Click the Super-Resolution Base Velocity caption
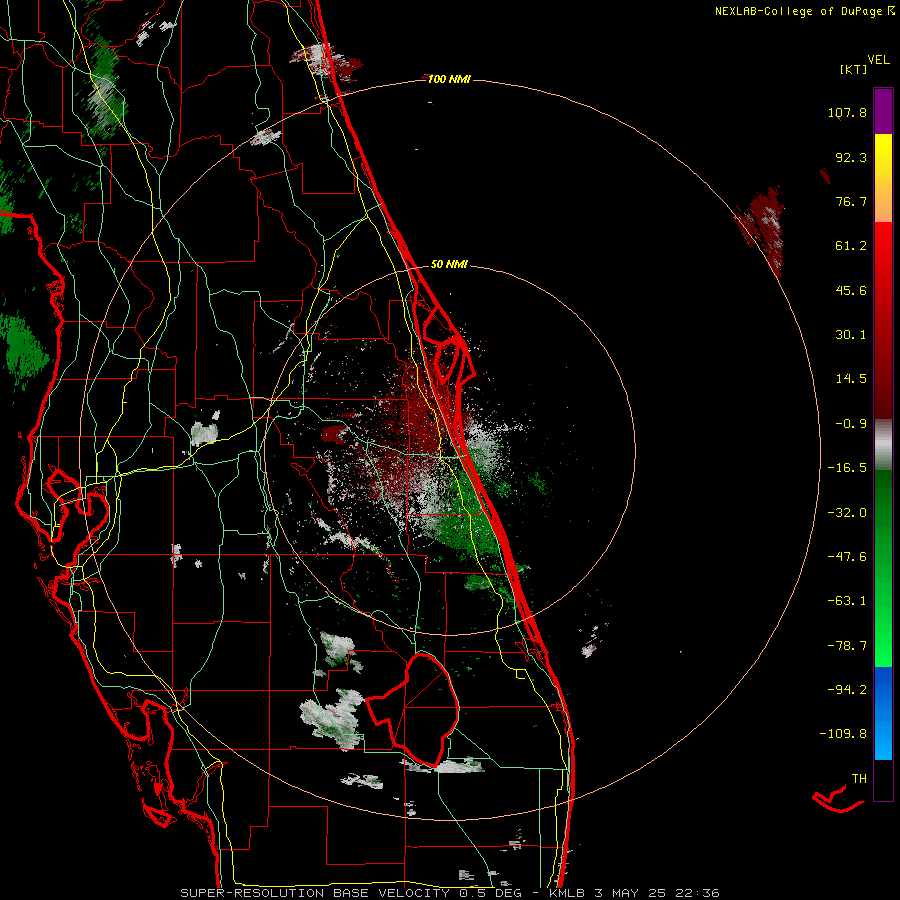This screenshot has width=900, height=900. pyautogui.click(x=449, y=893)
